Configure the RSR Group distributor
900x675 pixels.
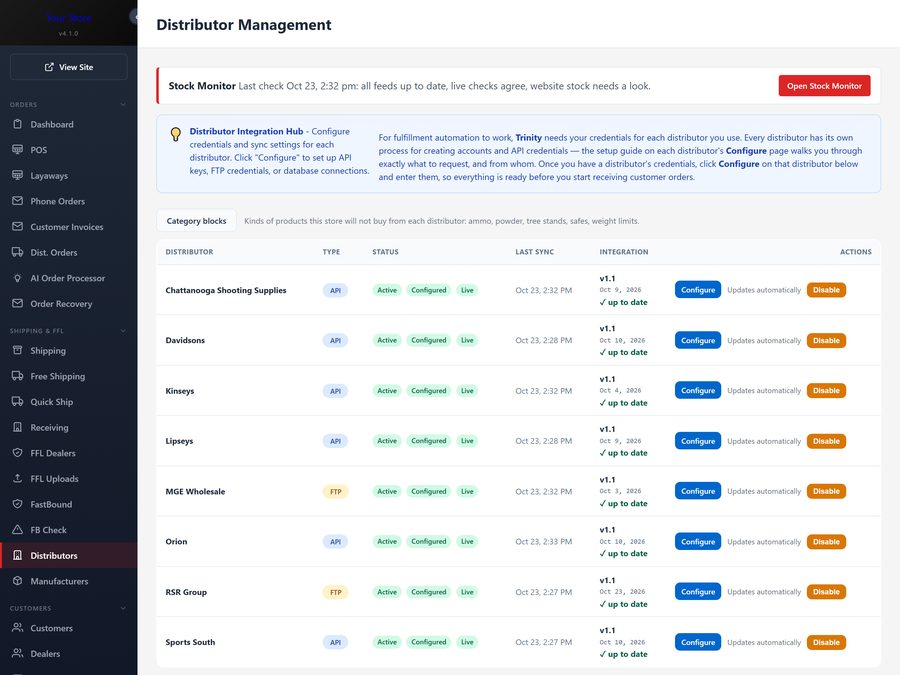(x=697, y=592)
